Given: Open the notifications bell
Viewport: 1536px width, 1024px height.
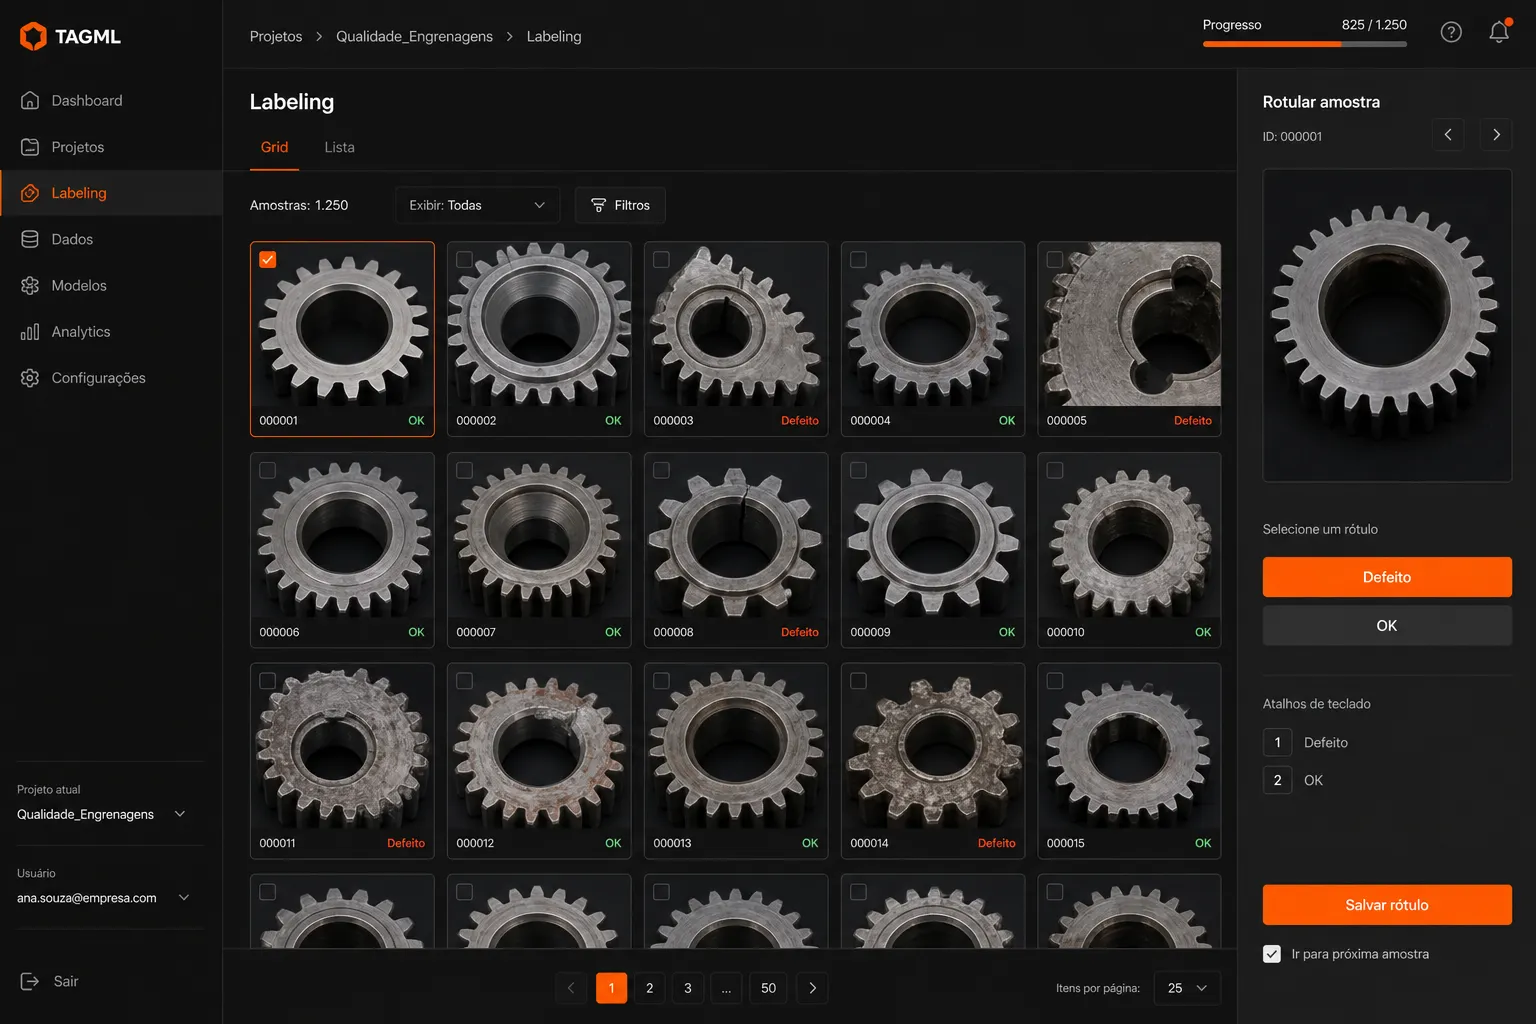Looking at the screenshot, I should click(x=1499, y=32).
